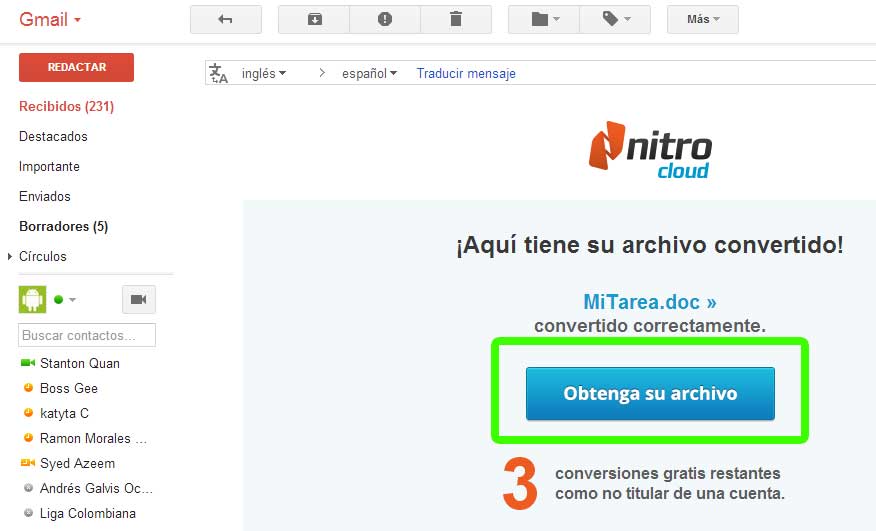Open the chat with Liga Colombiana
The height and width of the screenshot is (531, 876).
coord(88,514)
